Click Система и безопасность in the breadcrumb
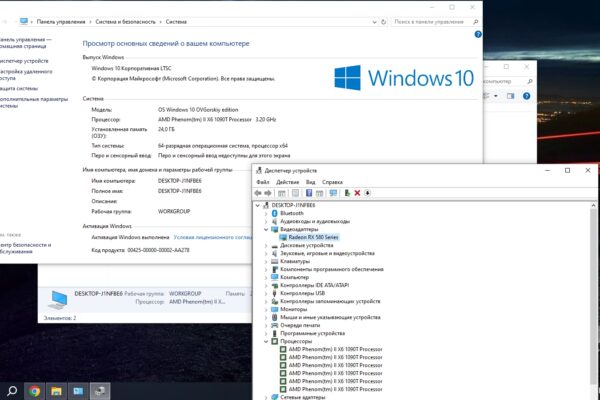 (x=126, y=22)
